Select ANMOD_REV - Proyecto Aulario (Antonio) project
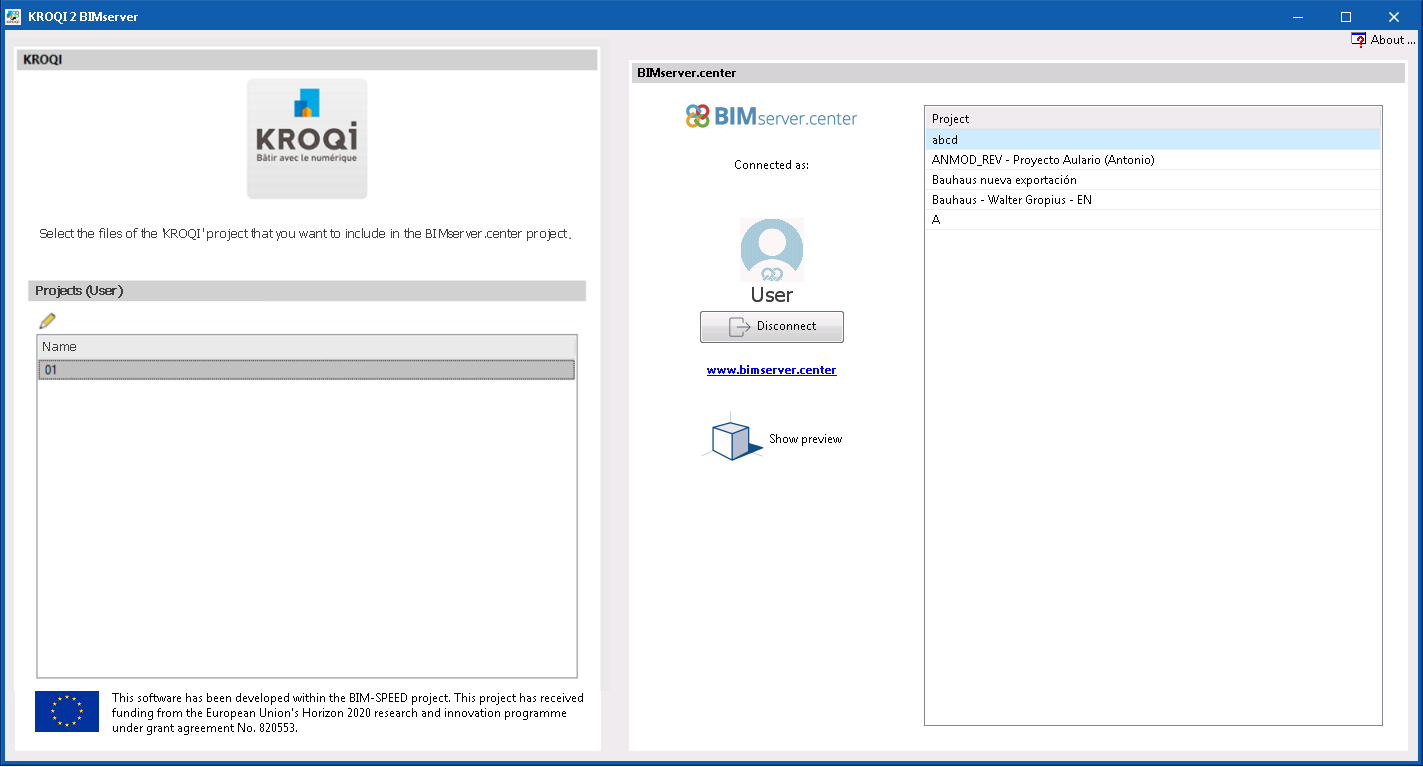The image size is (1423, 767). pyautogui.click(x=1152, y=160)
